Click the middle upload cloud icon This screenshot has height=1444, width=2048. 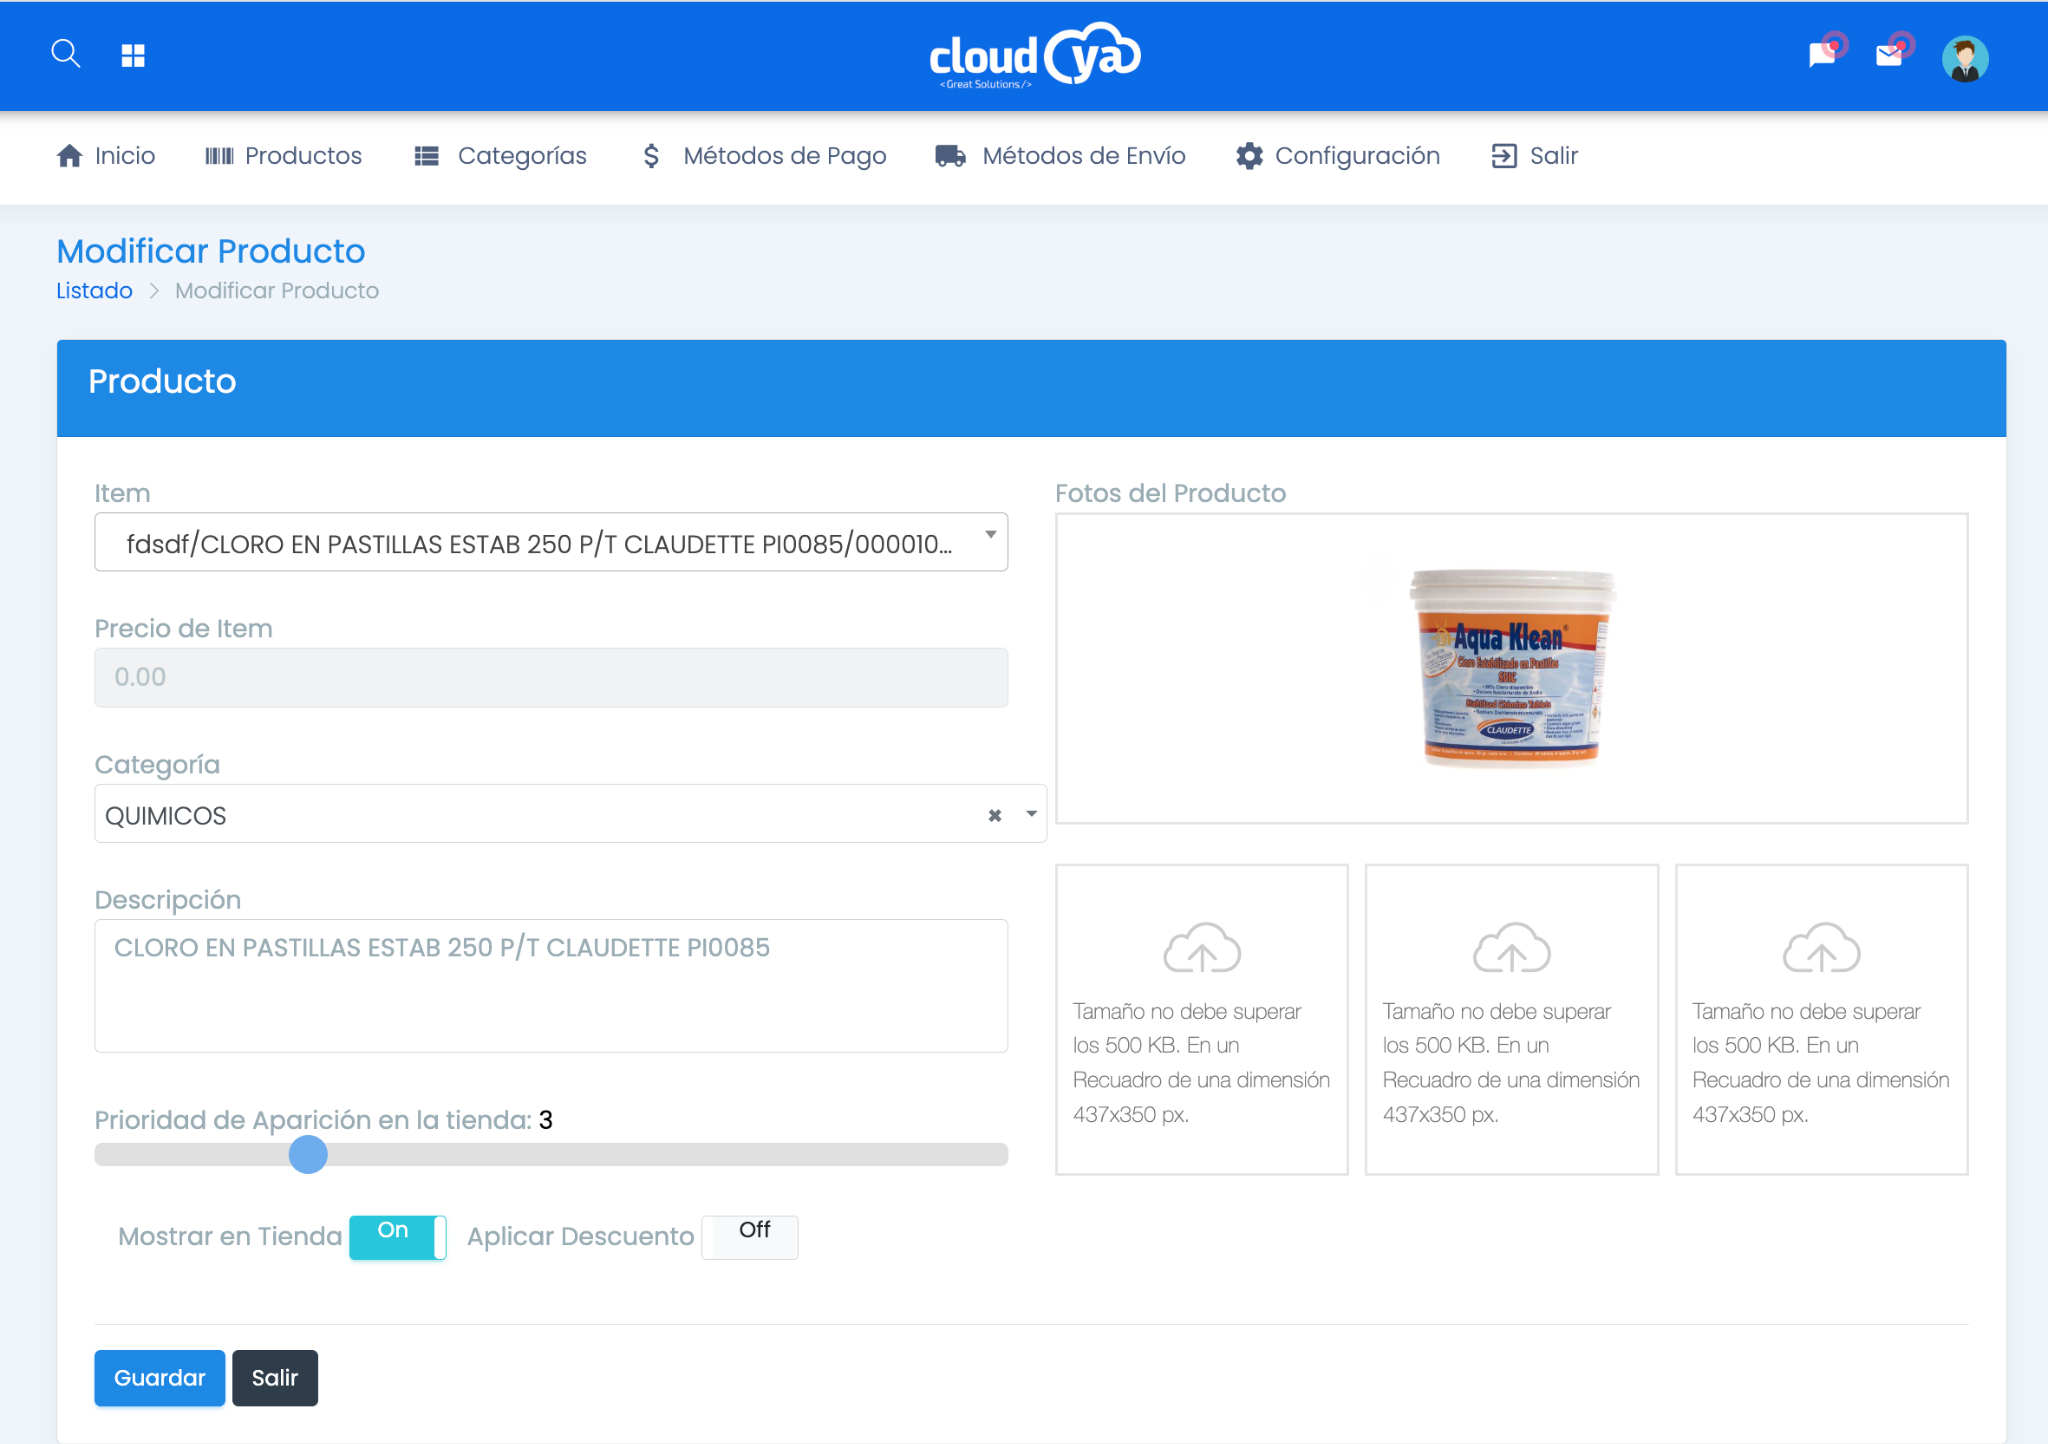(1512, 947)
